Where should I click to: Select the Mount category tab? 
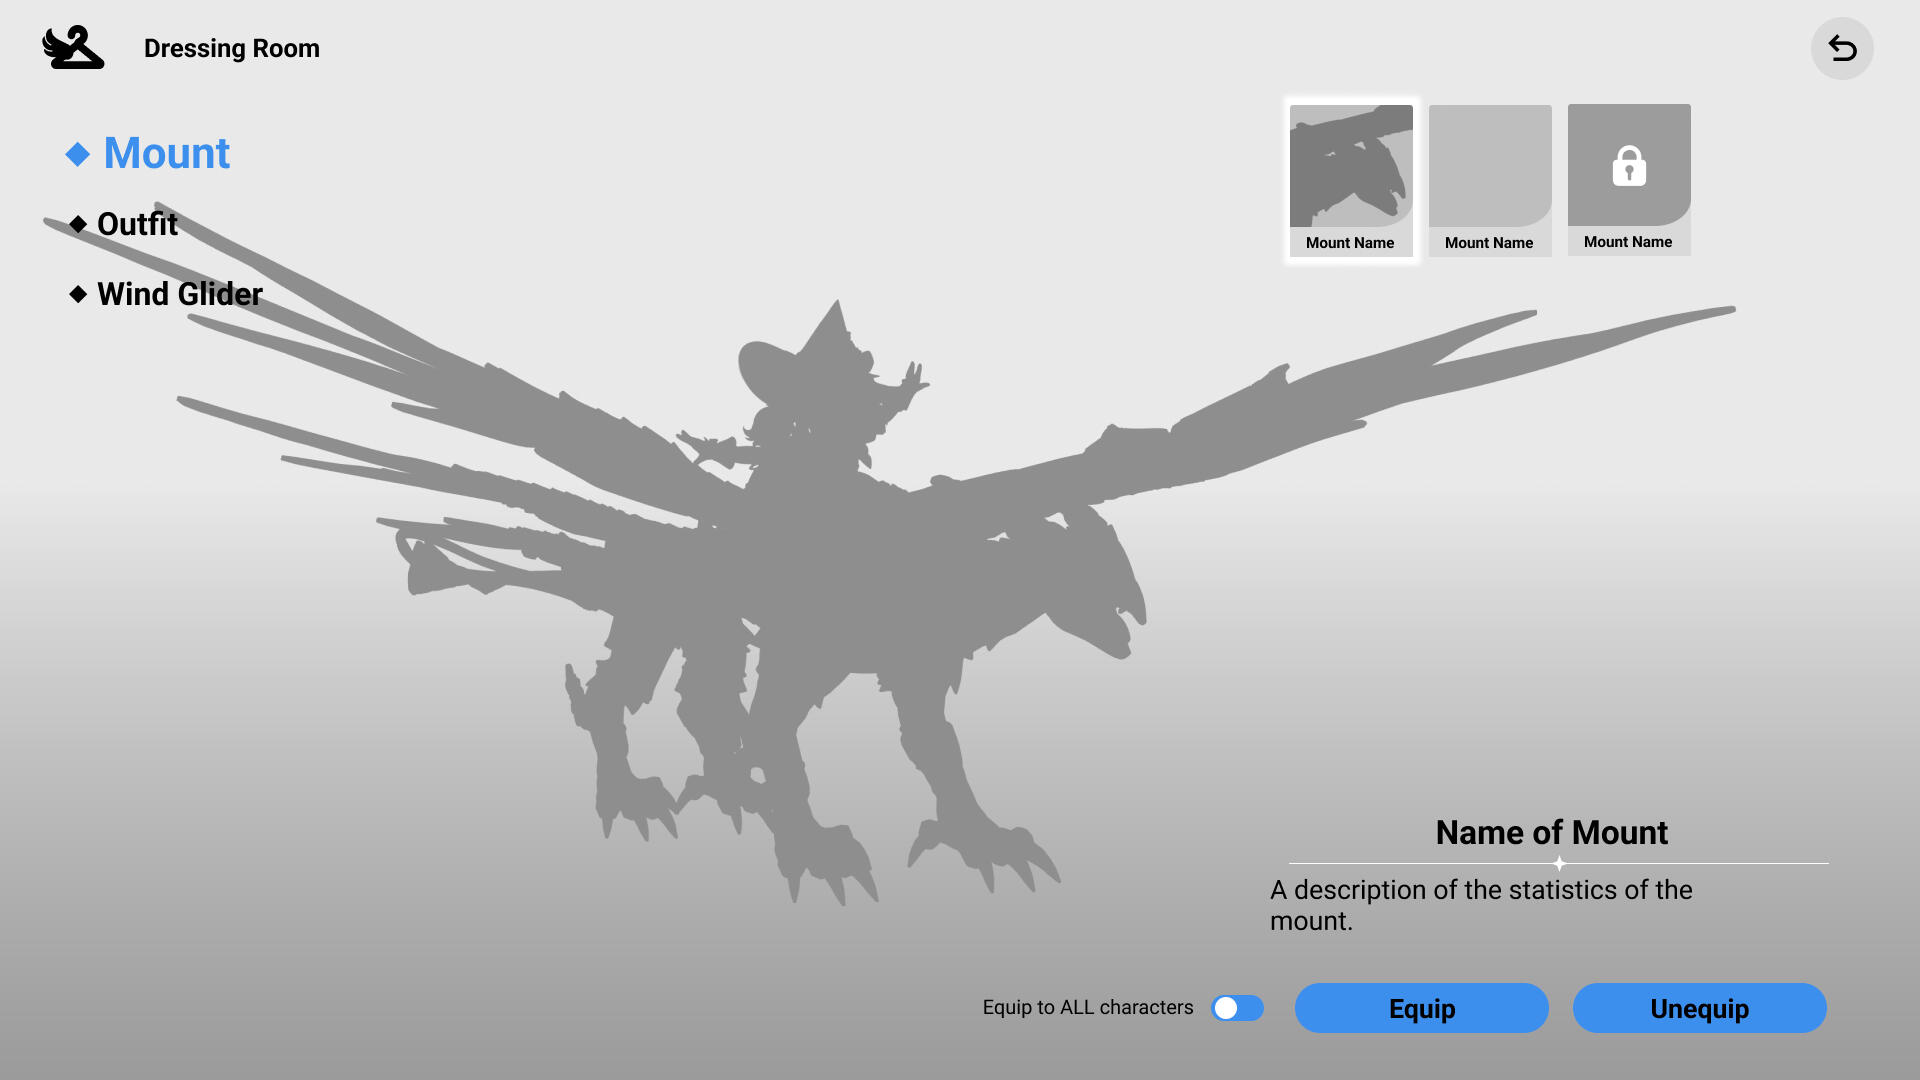166,154
